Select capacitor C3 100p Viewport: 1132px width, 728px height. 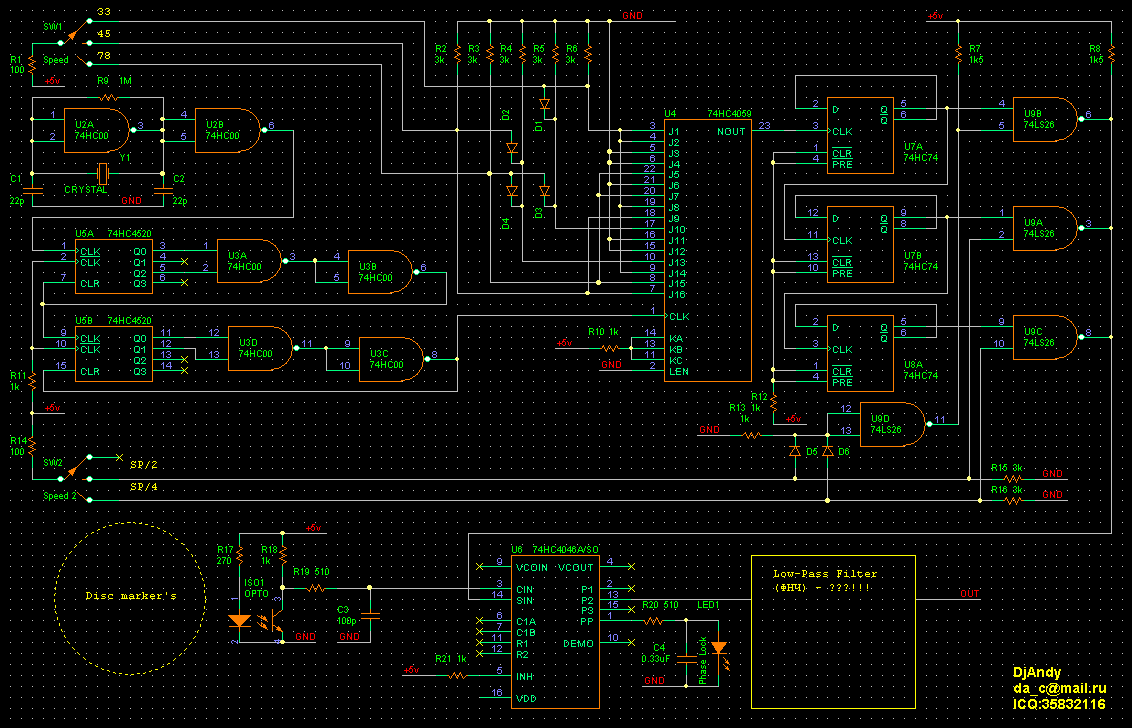[x=370, y=615]
